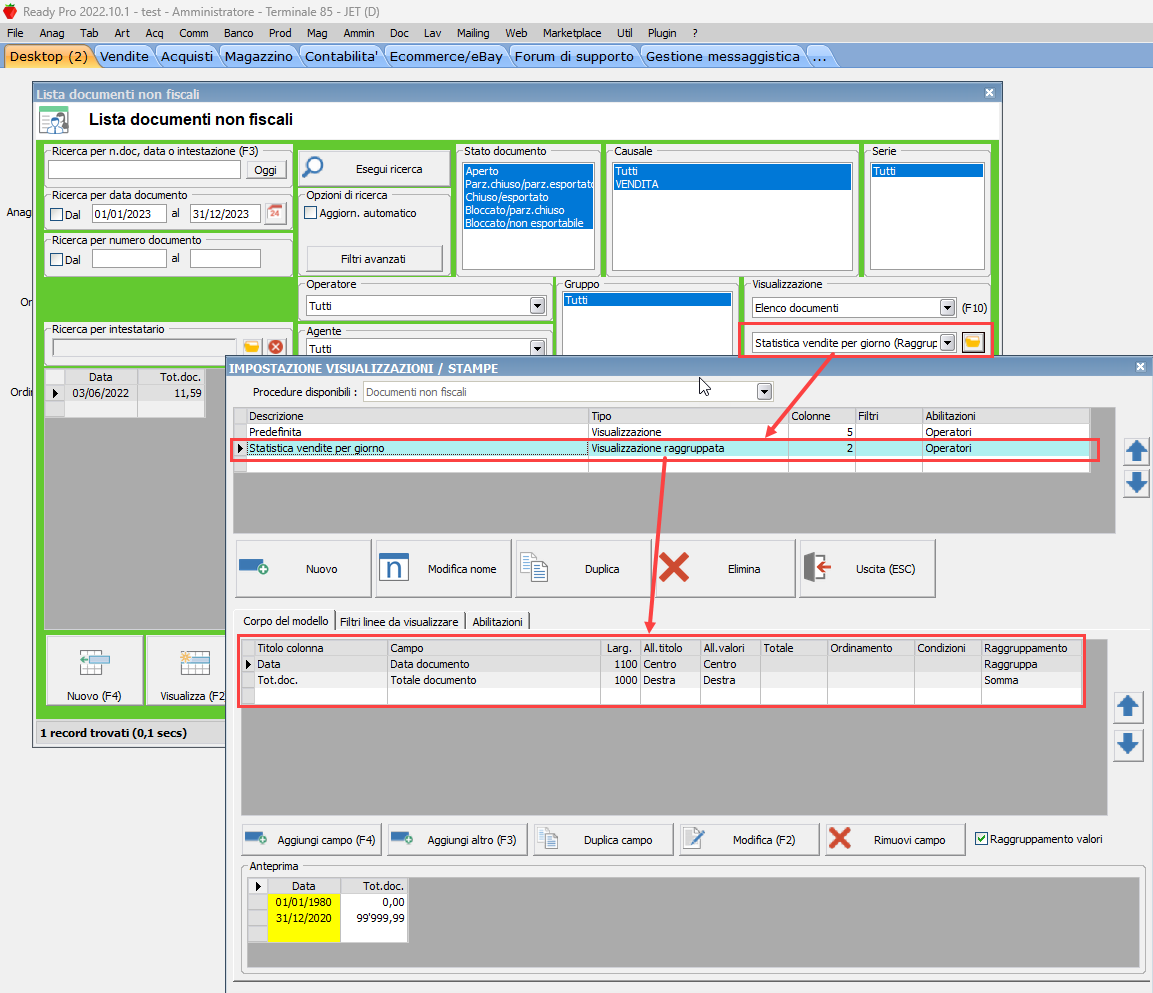Screen dimensions: 1153x993
Task: Select Chiuso/esportato in Stato documento list
Action: pyautogui.click(x=528, y=197)
